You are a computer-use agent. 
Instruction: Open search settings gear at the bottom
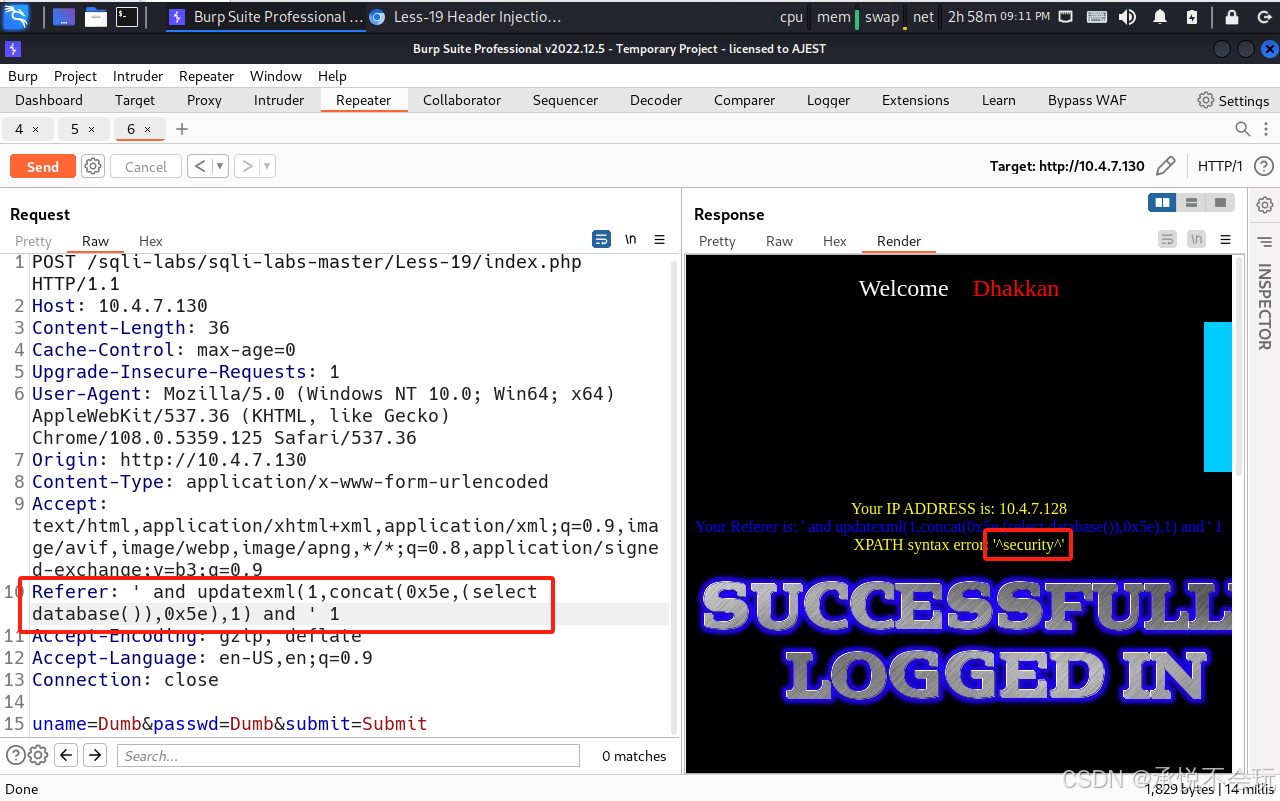coord(38,755)
